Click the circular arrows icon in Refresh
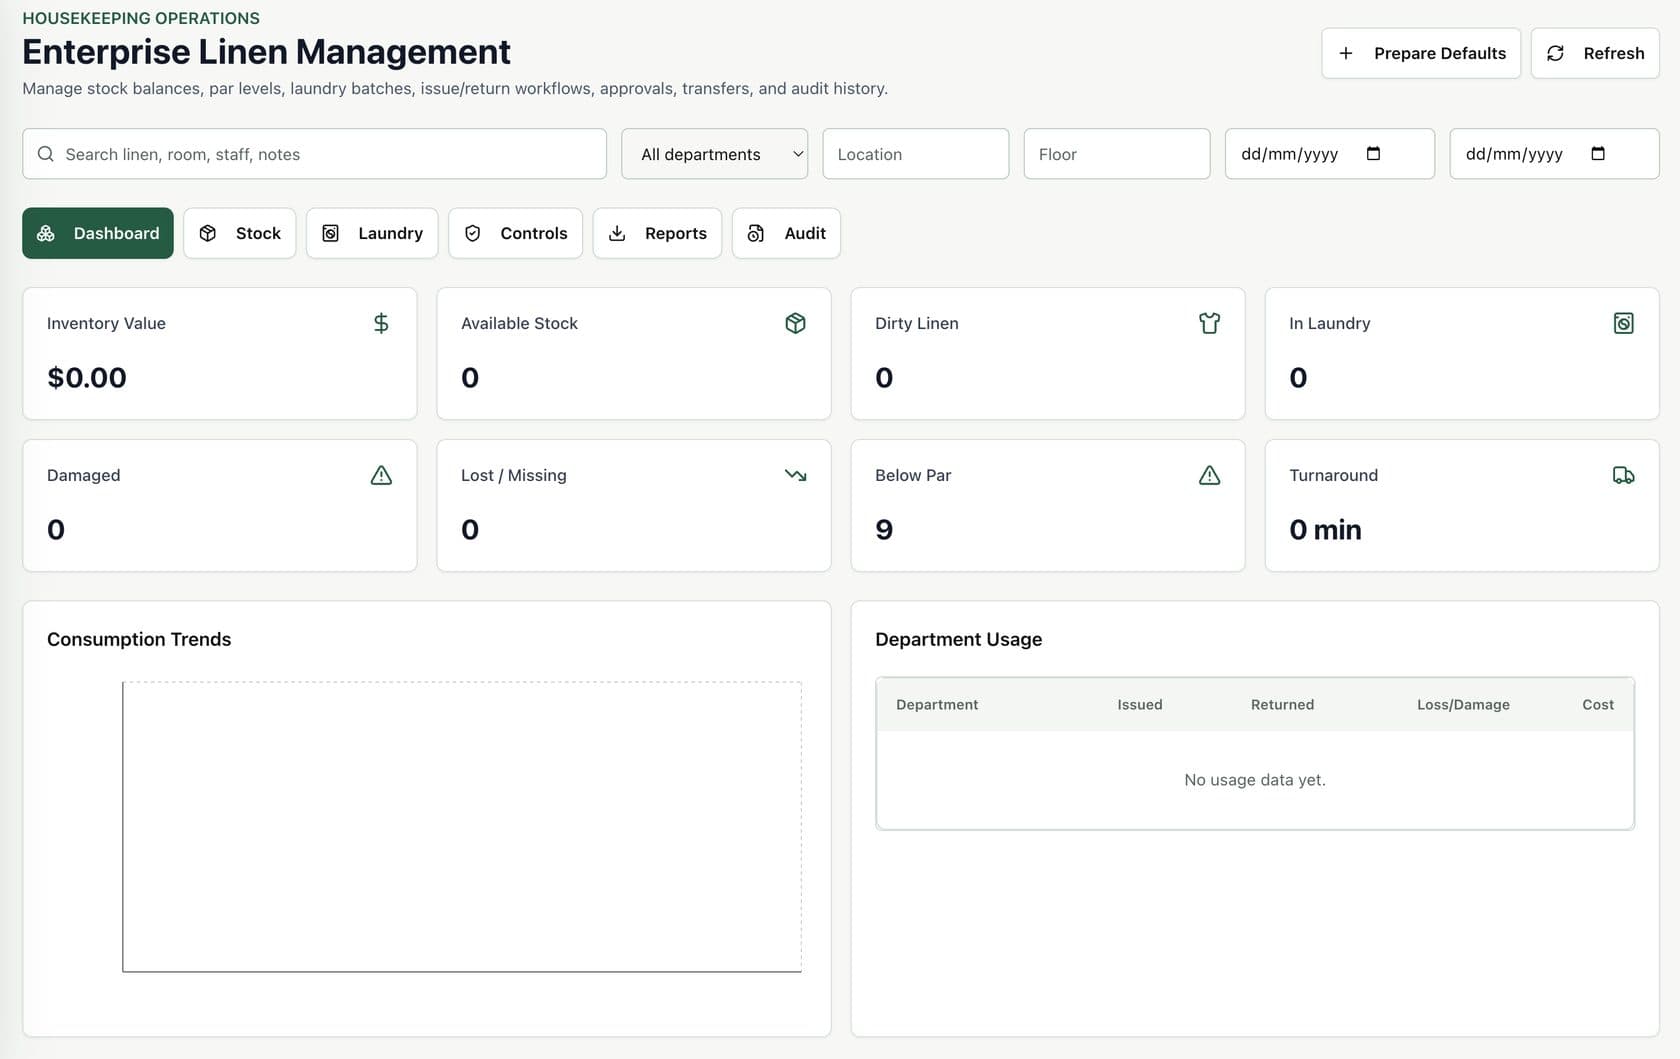 pos(1555,53)
